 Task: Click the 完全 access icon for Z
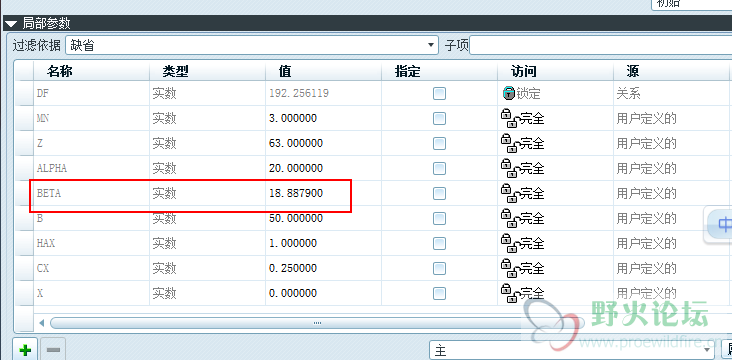[510, 142]
